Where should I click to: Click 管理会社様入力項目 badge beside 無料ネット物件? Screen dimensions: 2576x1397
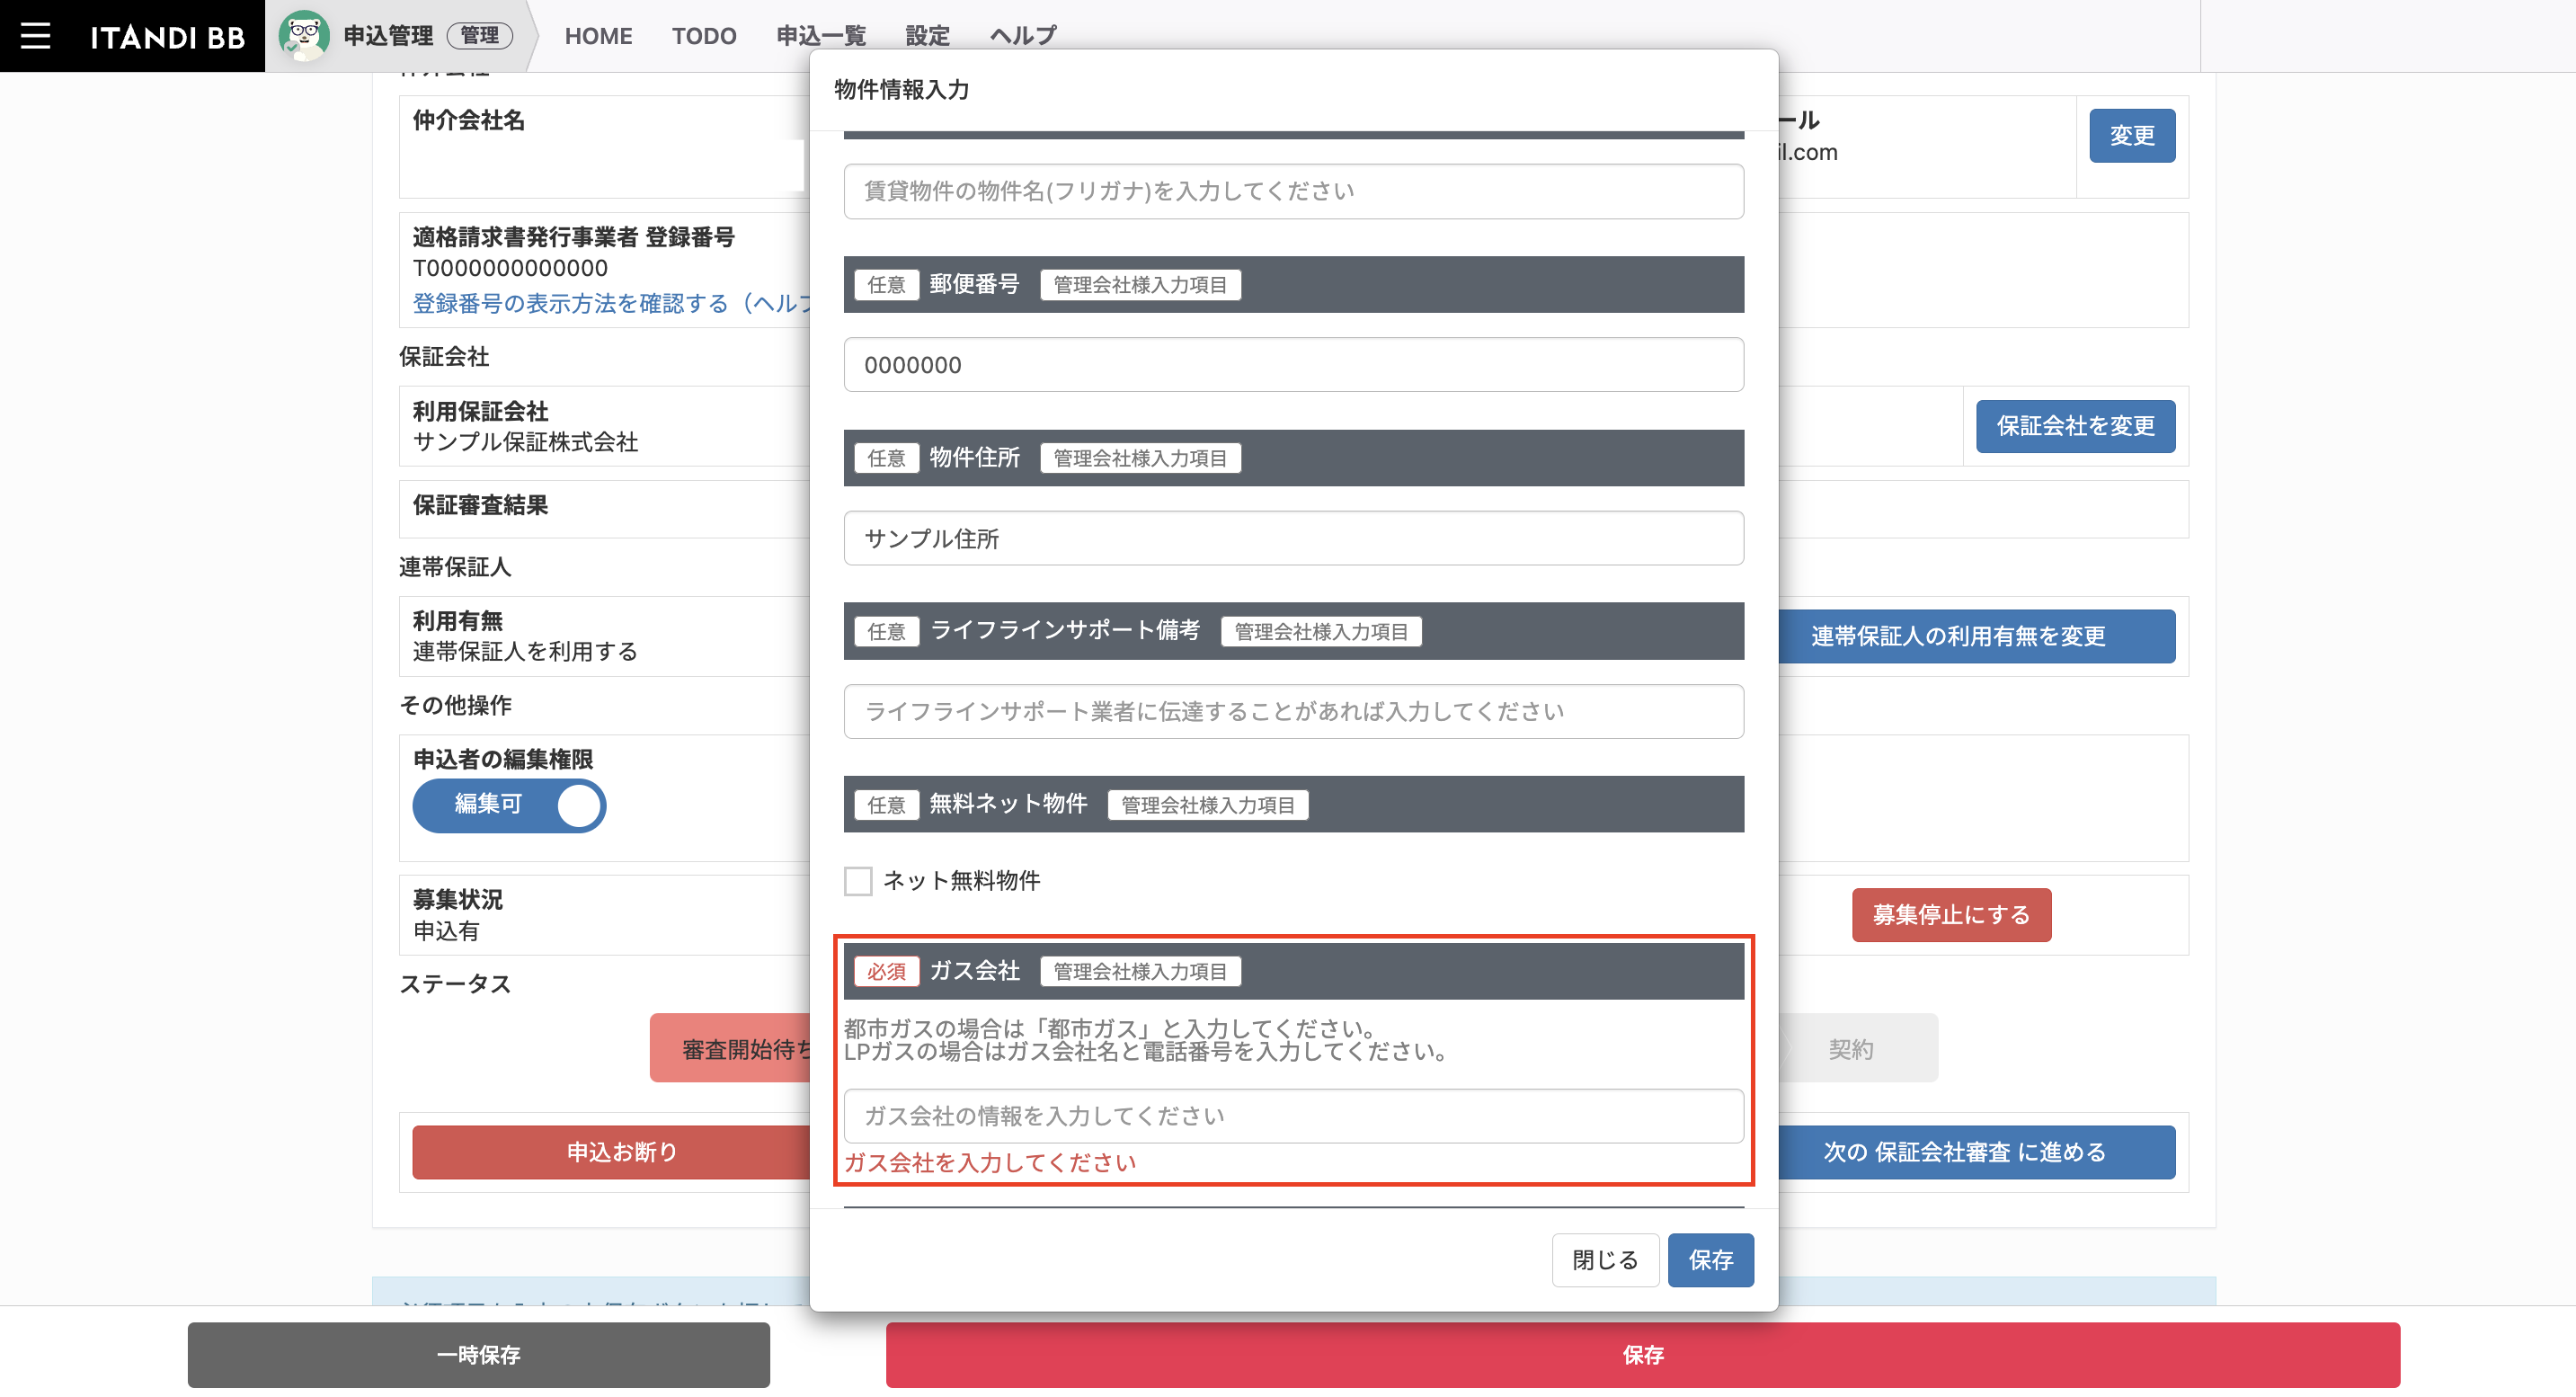tap(1207, 806)
